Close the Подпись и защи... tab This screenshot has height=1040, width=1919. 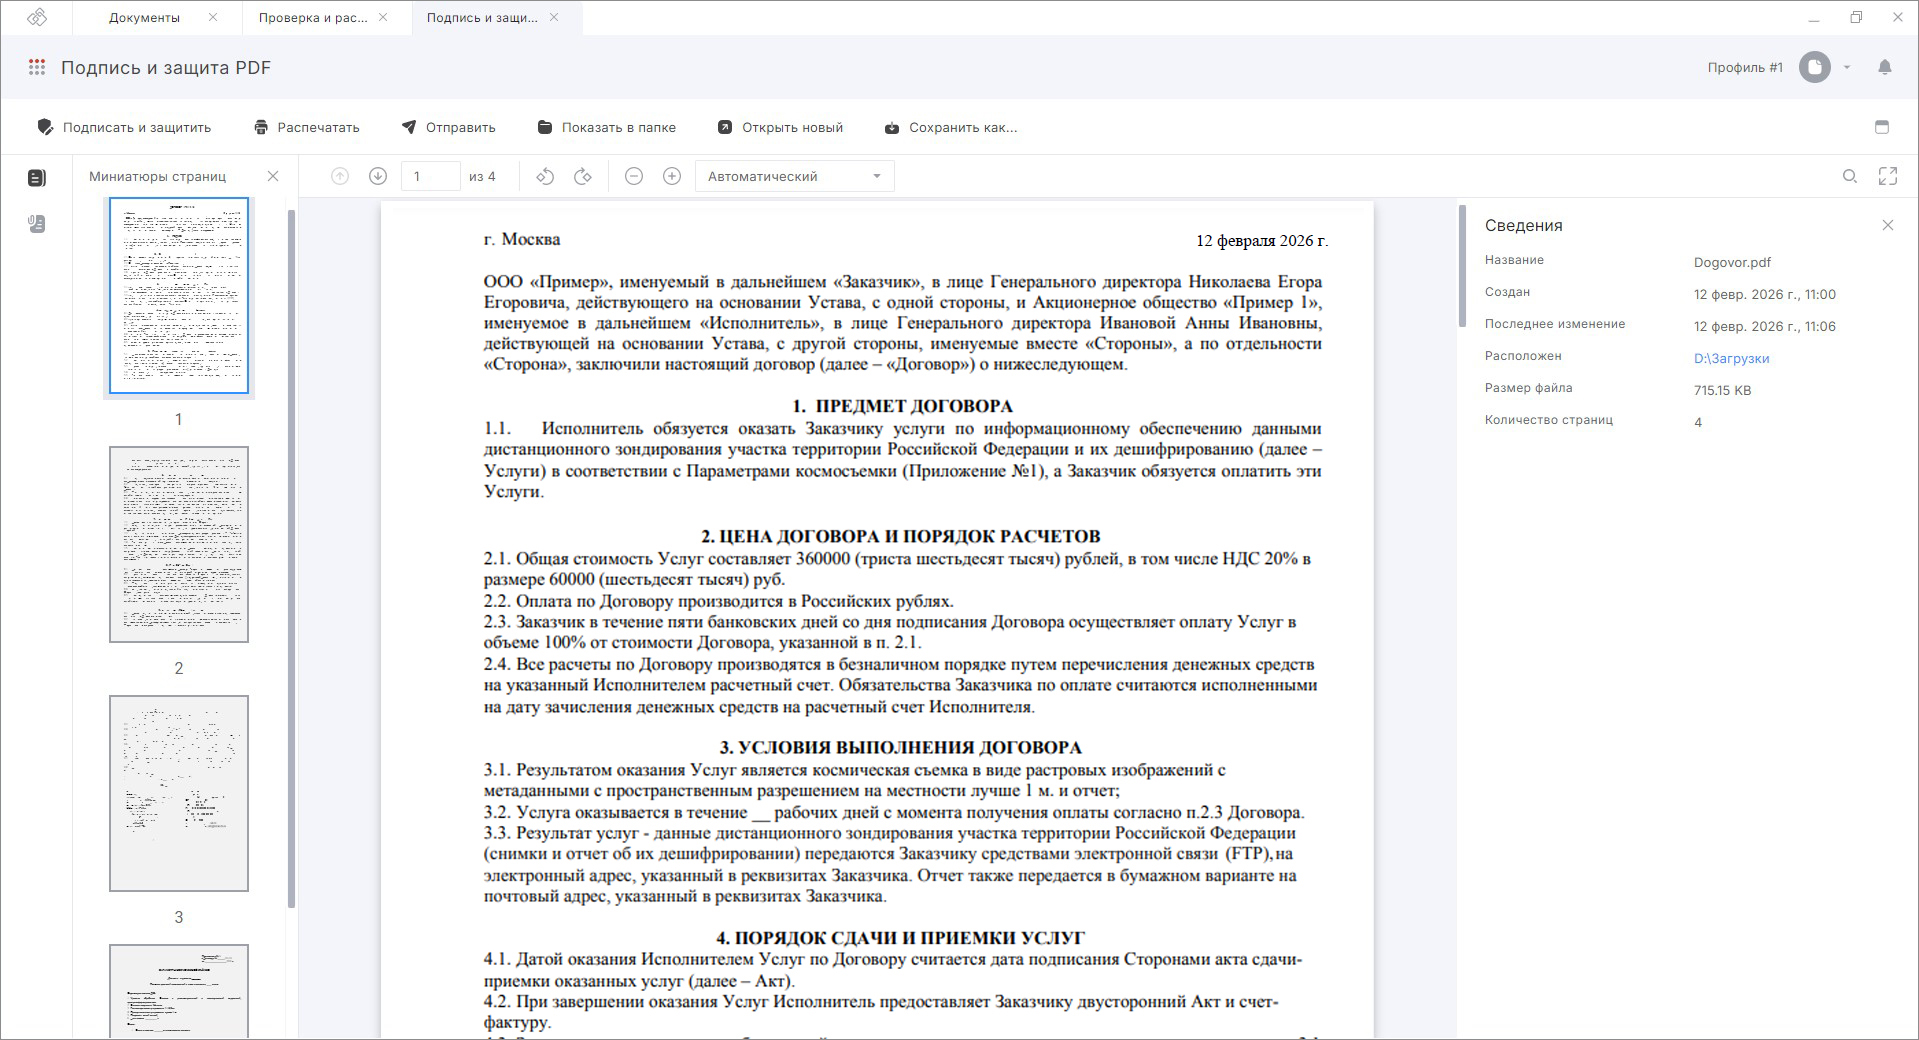point(554,17)
